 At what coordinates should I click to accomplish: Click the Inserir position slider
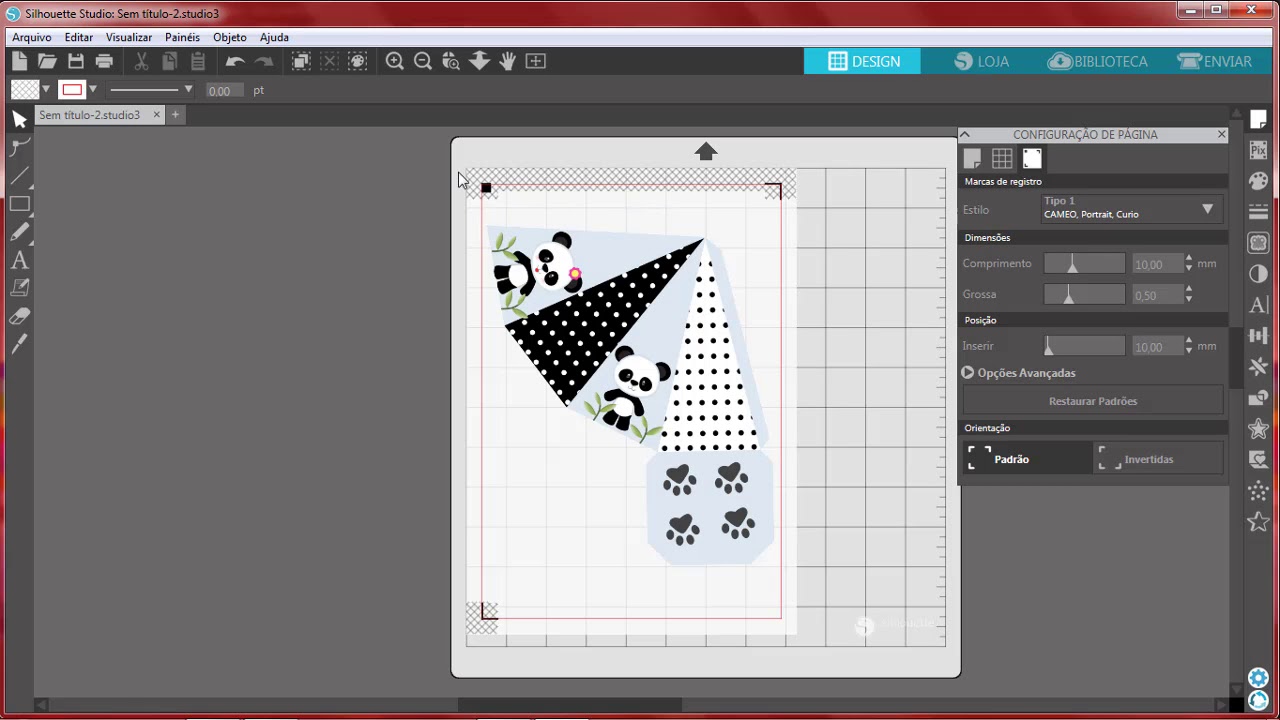point(1084,346)
